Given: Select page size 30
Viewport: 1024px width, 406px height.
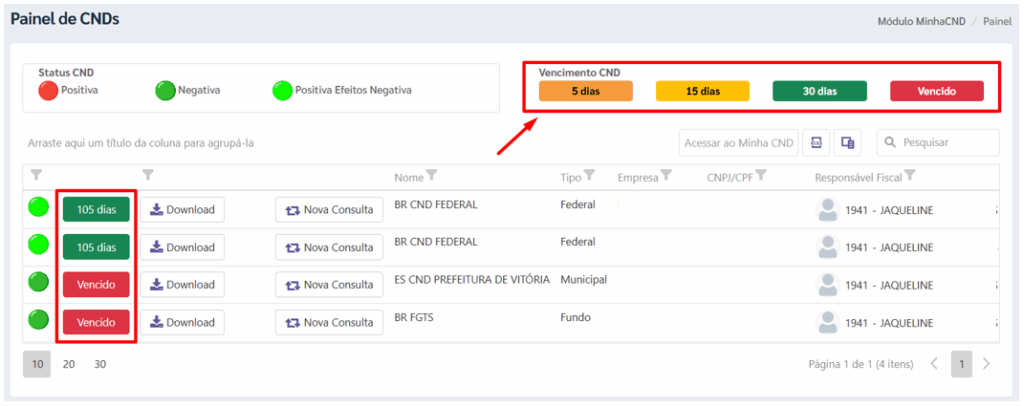Looking at the screenshot, I should (100, 364).
